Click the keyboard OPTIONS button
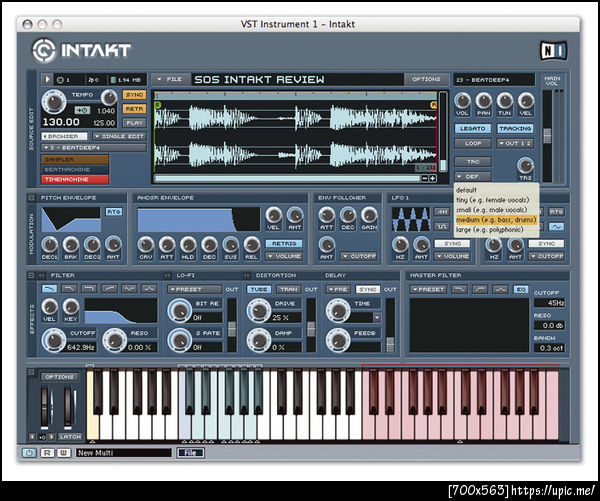The width and height of the screenshot is (600, 501). pos(59,377)
